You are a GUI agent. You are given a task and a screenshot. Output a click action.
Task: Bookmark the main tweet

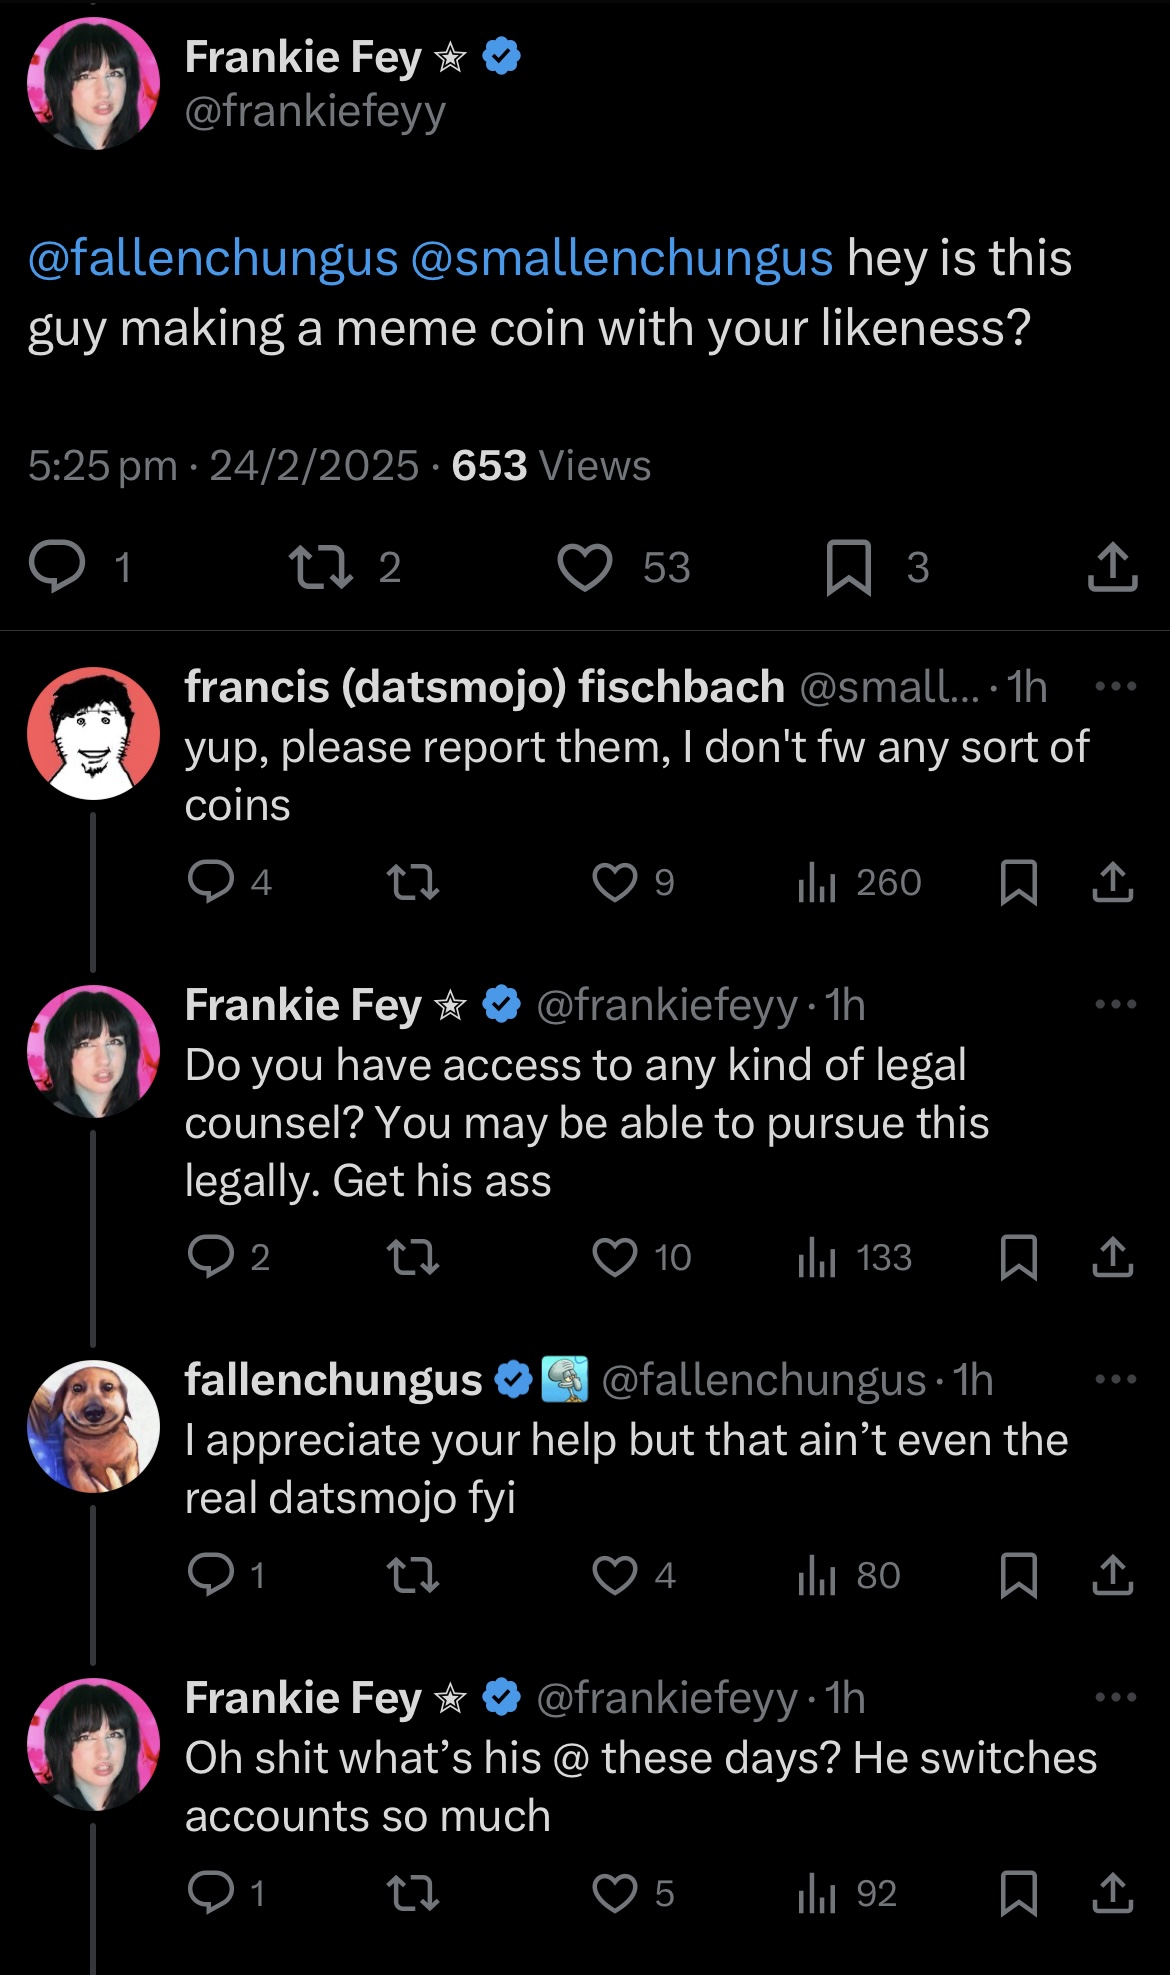tap(848, 567)
